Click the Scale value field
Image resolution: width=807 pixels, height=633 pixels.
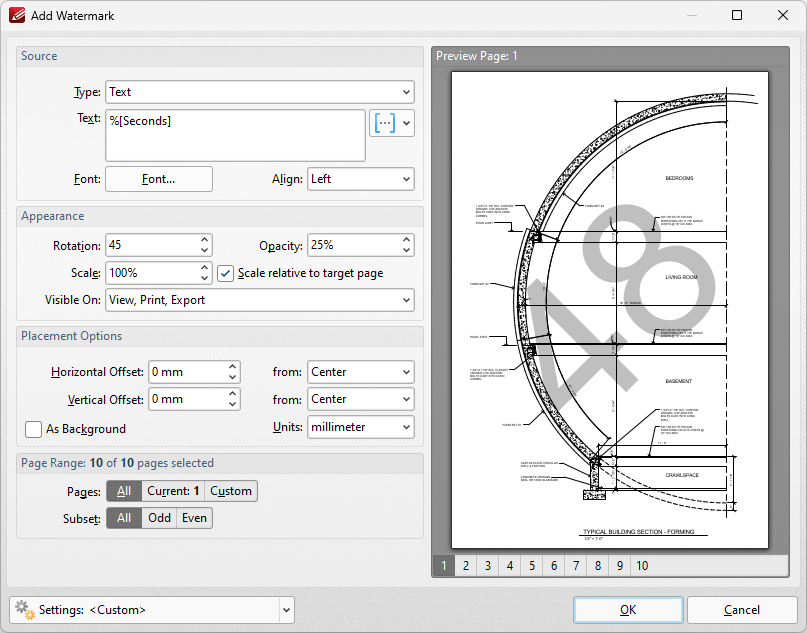(152, 273)
